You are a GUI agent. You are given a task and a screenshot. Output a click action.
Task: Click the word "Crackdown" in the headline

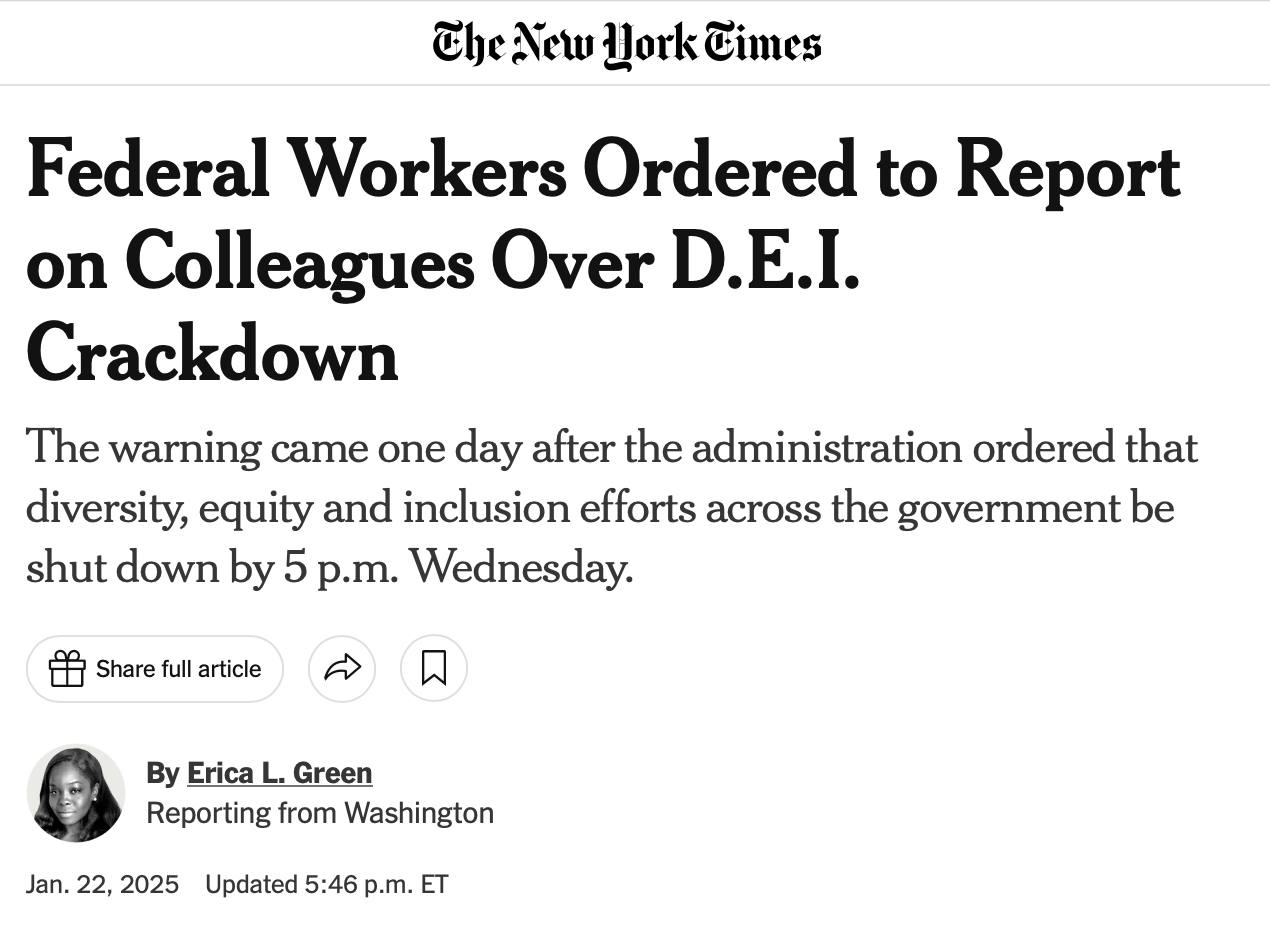pos(212,354)
